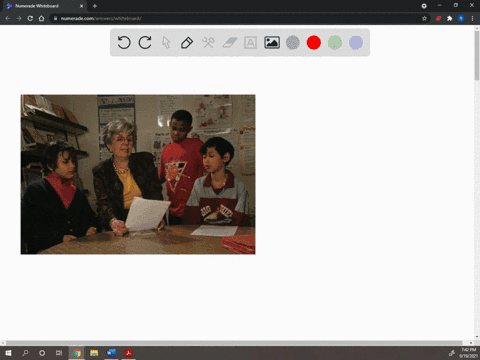
Task: Open File Explorer from the taskbar
Action: click(x=94, y=353)
